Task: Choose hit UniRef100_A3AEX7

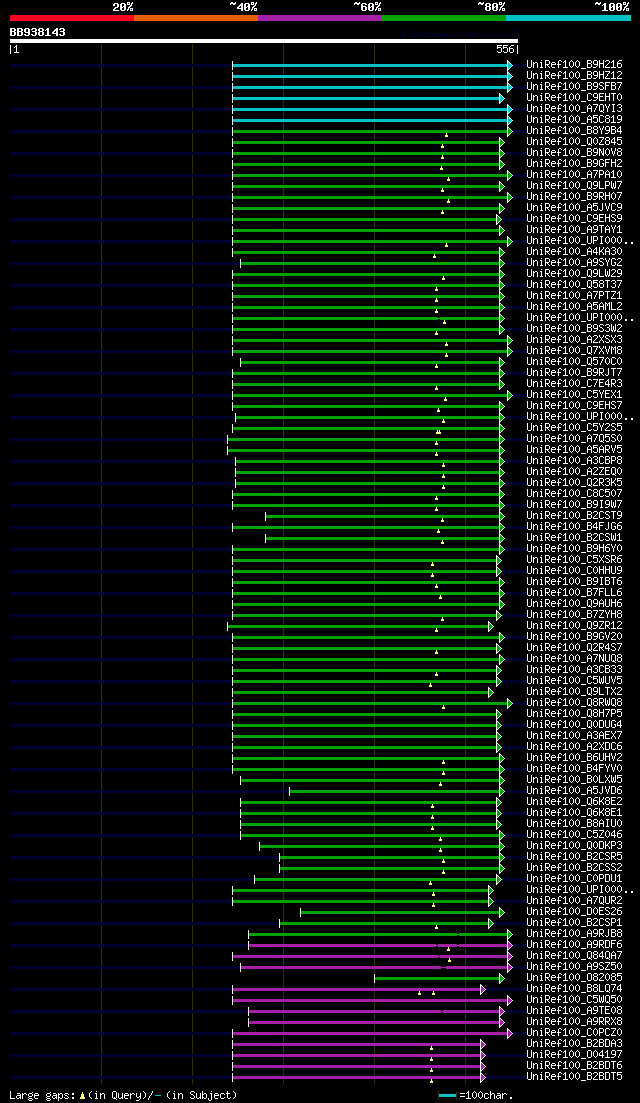Action: point(574,736)
